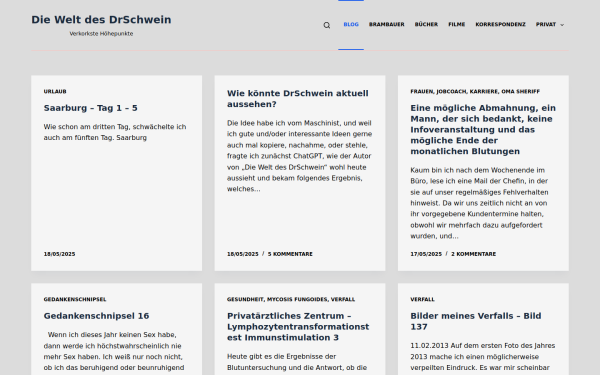
Task: Go to the BLOG menu item
Action: coord(351,24)
